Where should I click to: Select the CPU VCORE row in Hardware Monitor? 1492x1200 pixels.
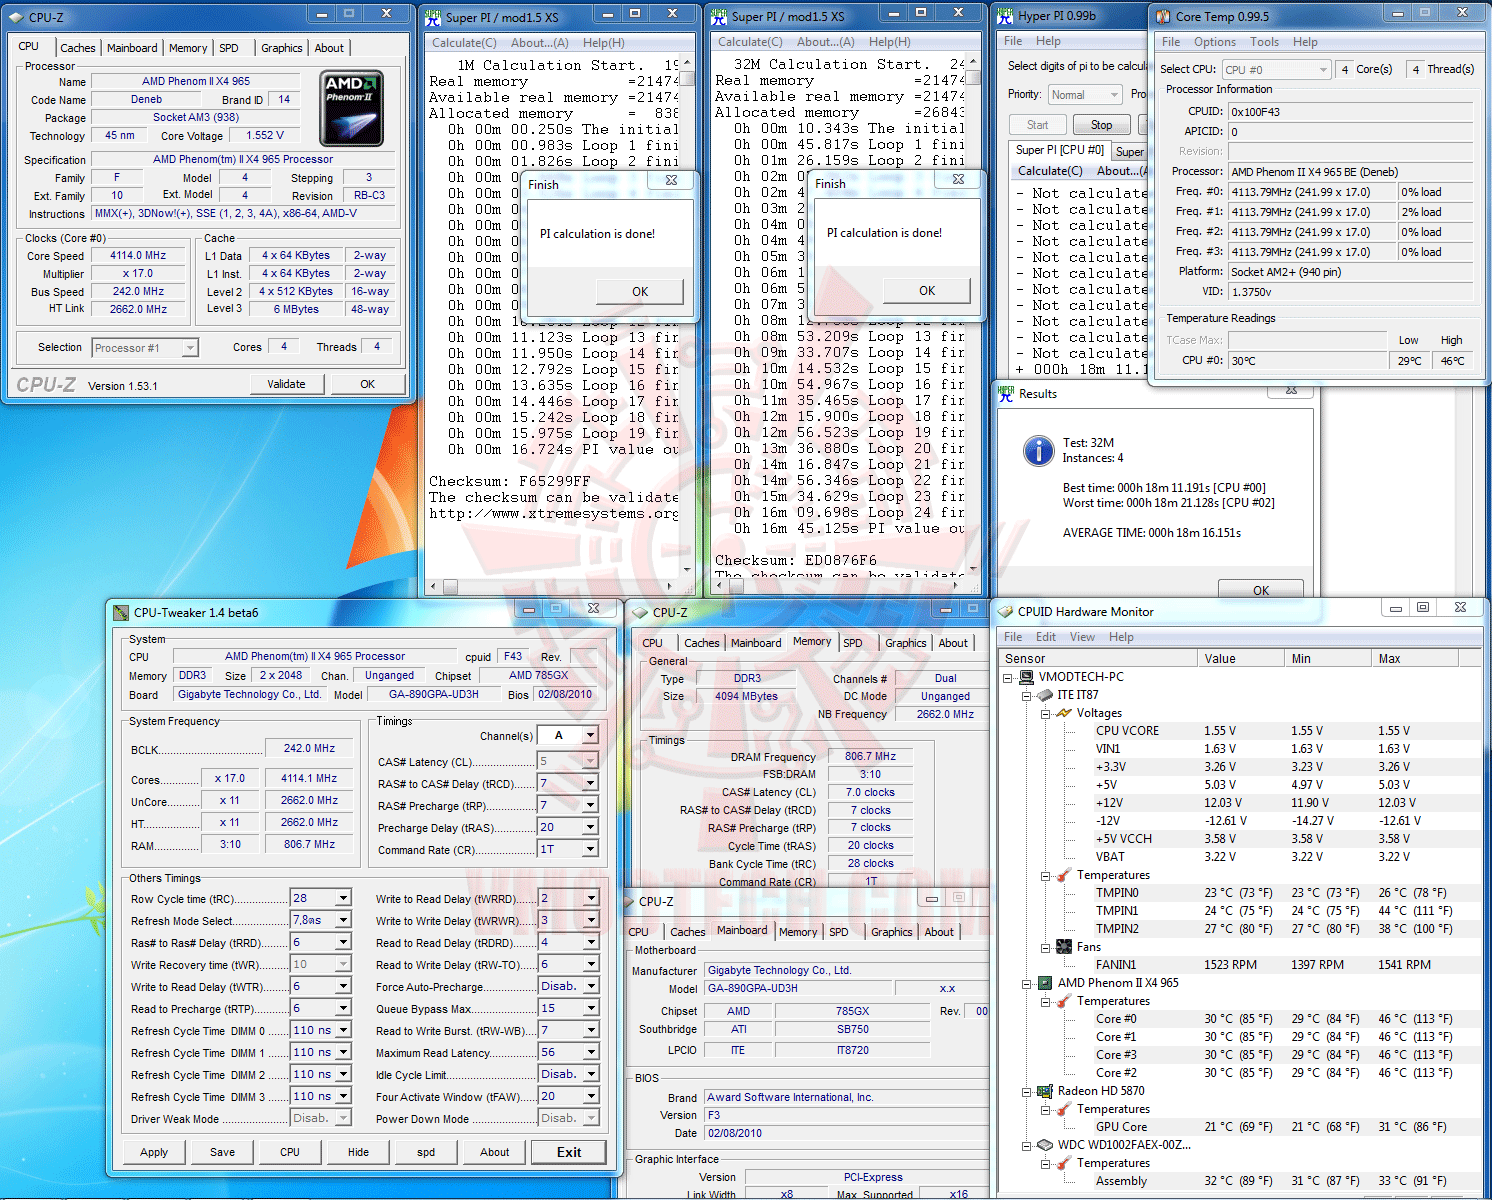[x=1240, y=731]
